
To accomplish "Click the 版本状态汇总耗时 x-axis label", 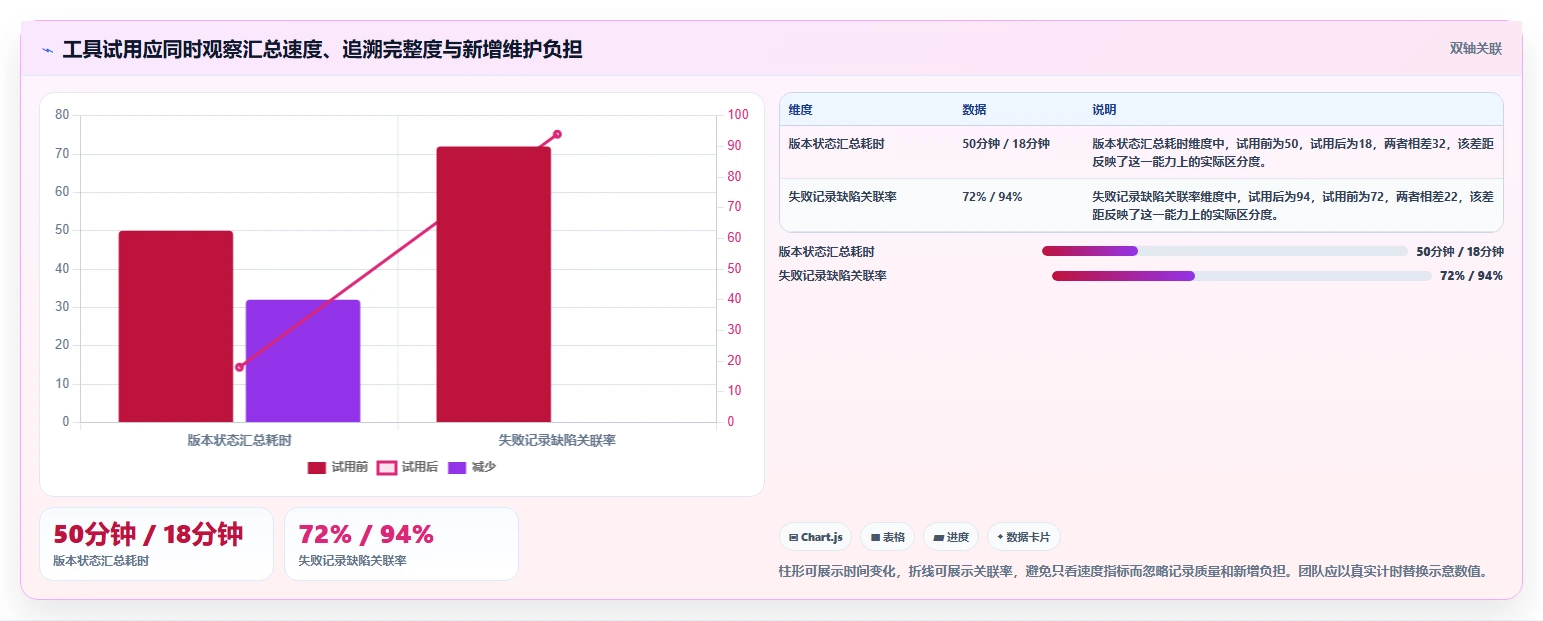I will 240,440.
